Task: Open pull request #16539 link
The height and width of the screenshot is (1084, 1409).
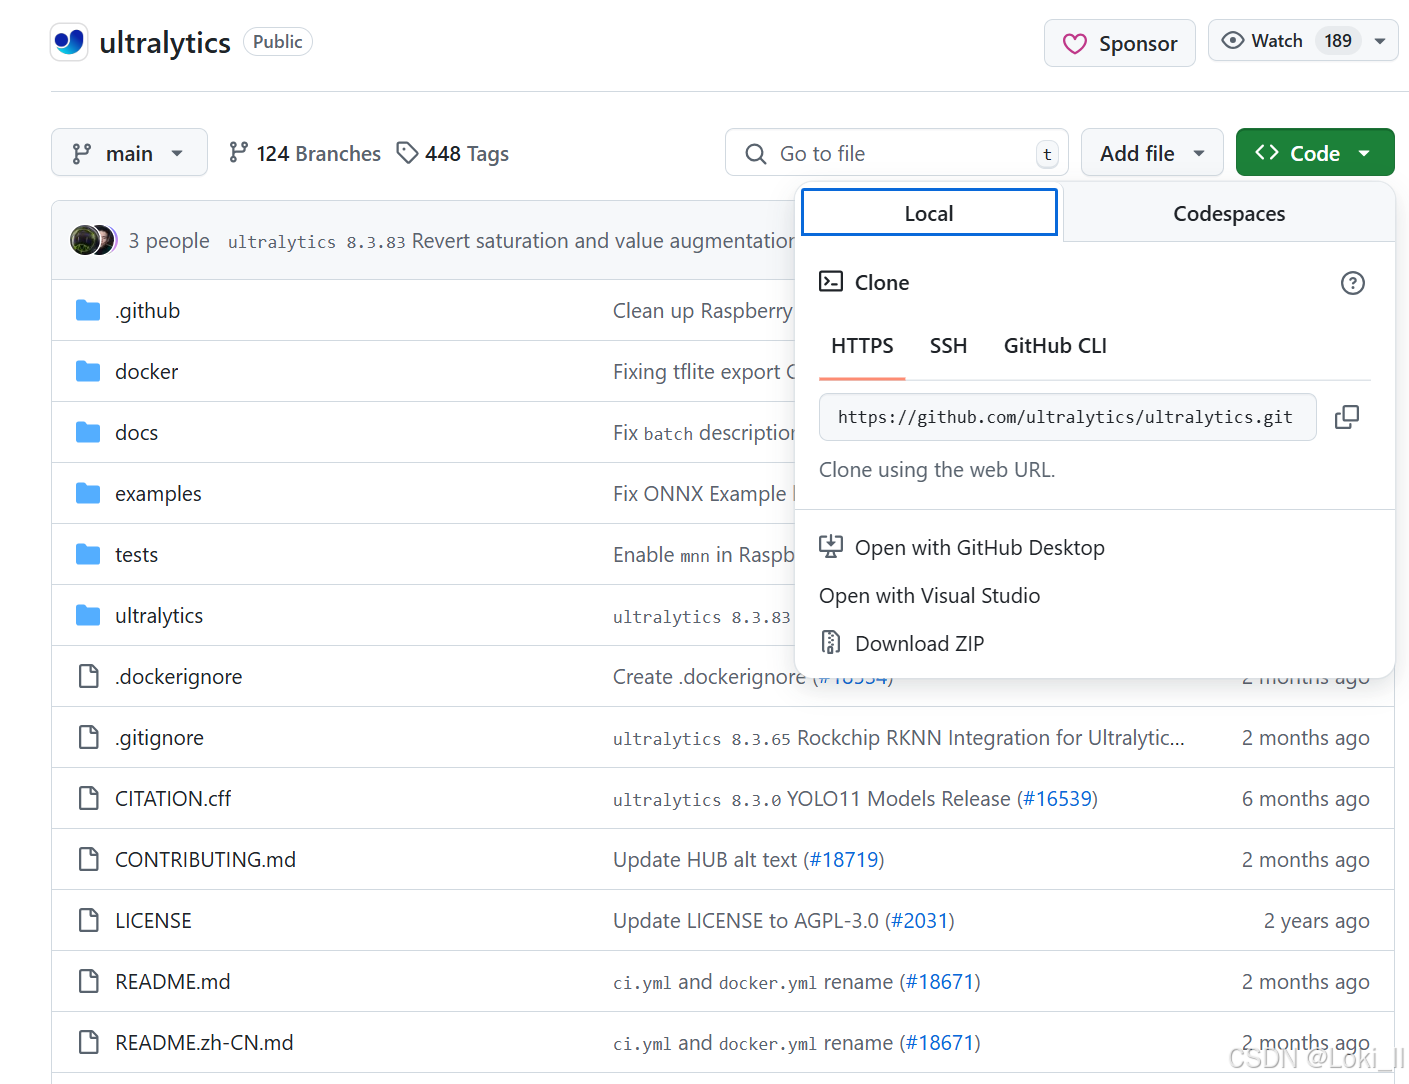Action: pyautogui.click(x=1057, y=799)
